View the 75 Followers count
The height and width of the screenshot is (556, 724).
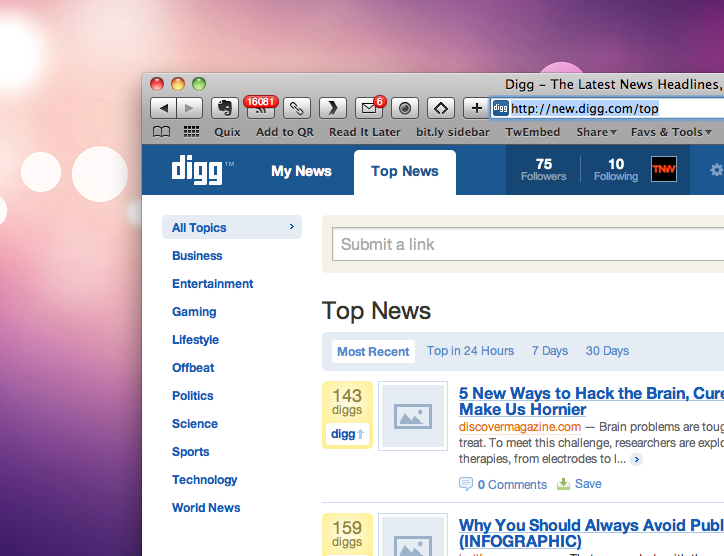click(543, 169)
